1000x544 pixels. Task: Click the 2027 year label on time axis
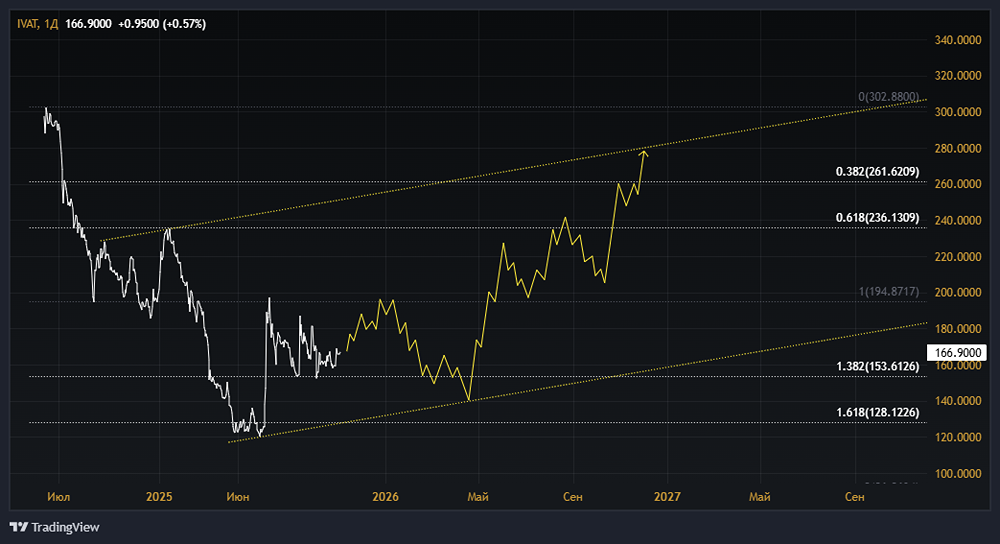667,496
